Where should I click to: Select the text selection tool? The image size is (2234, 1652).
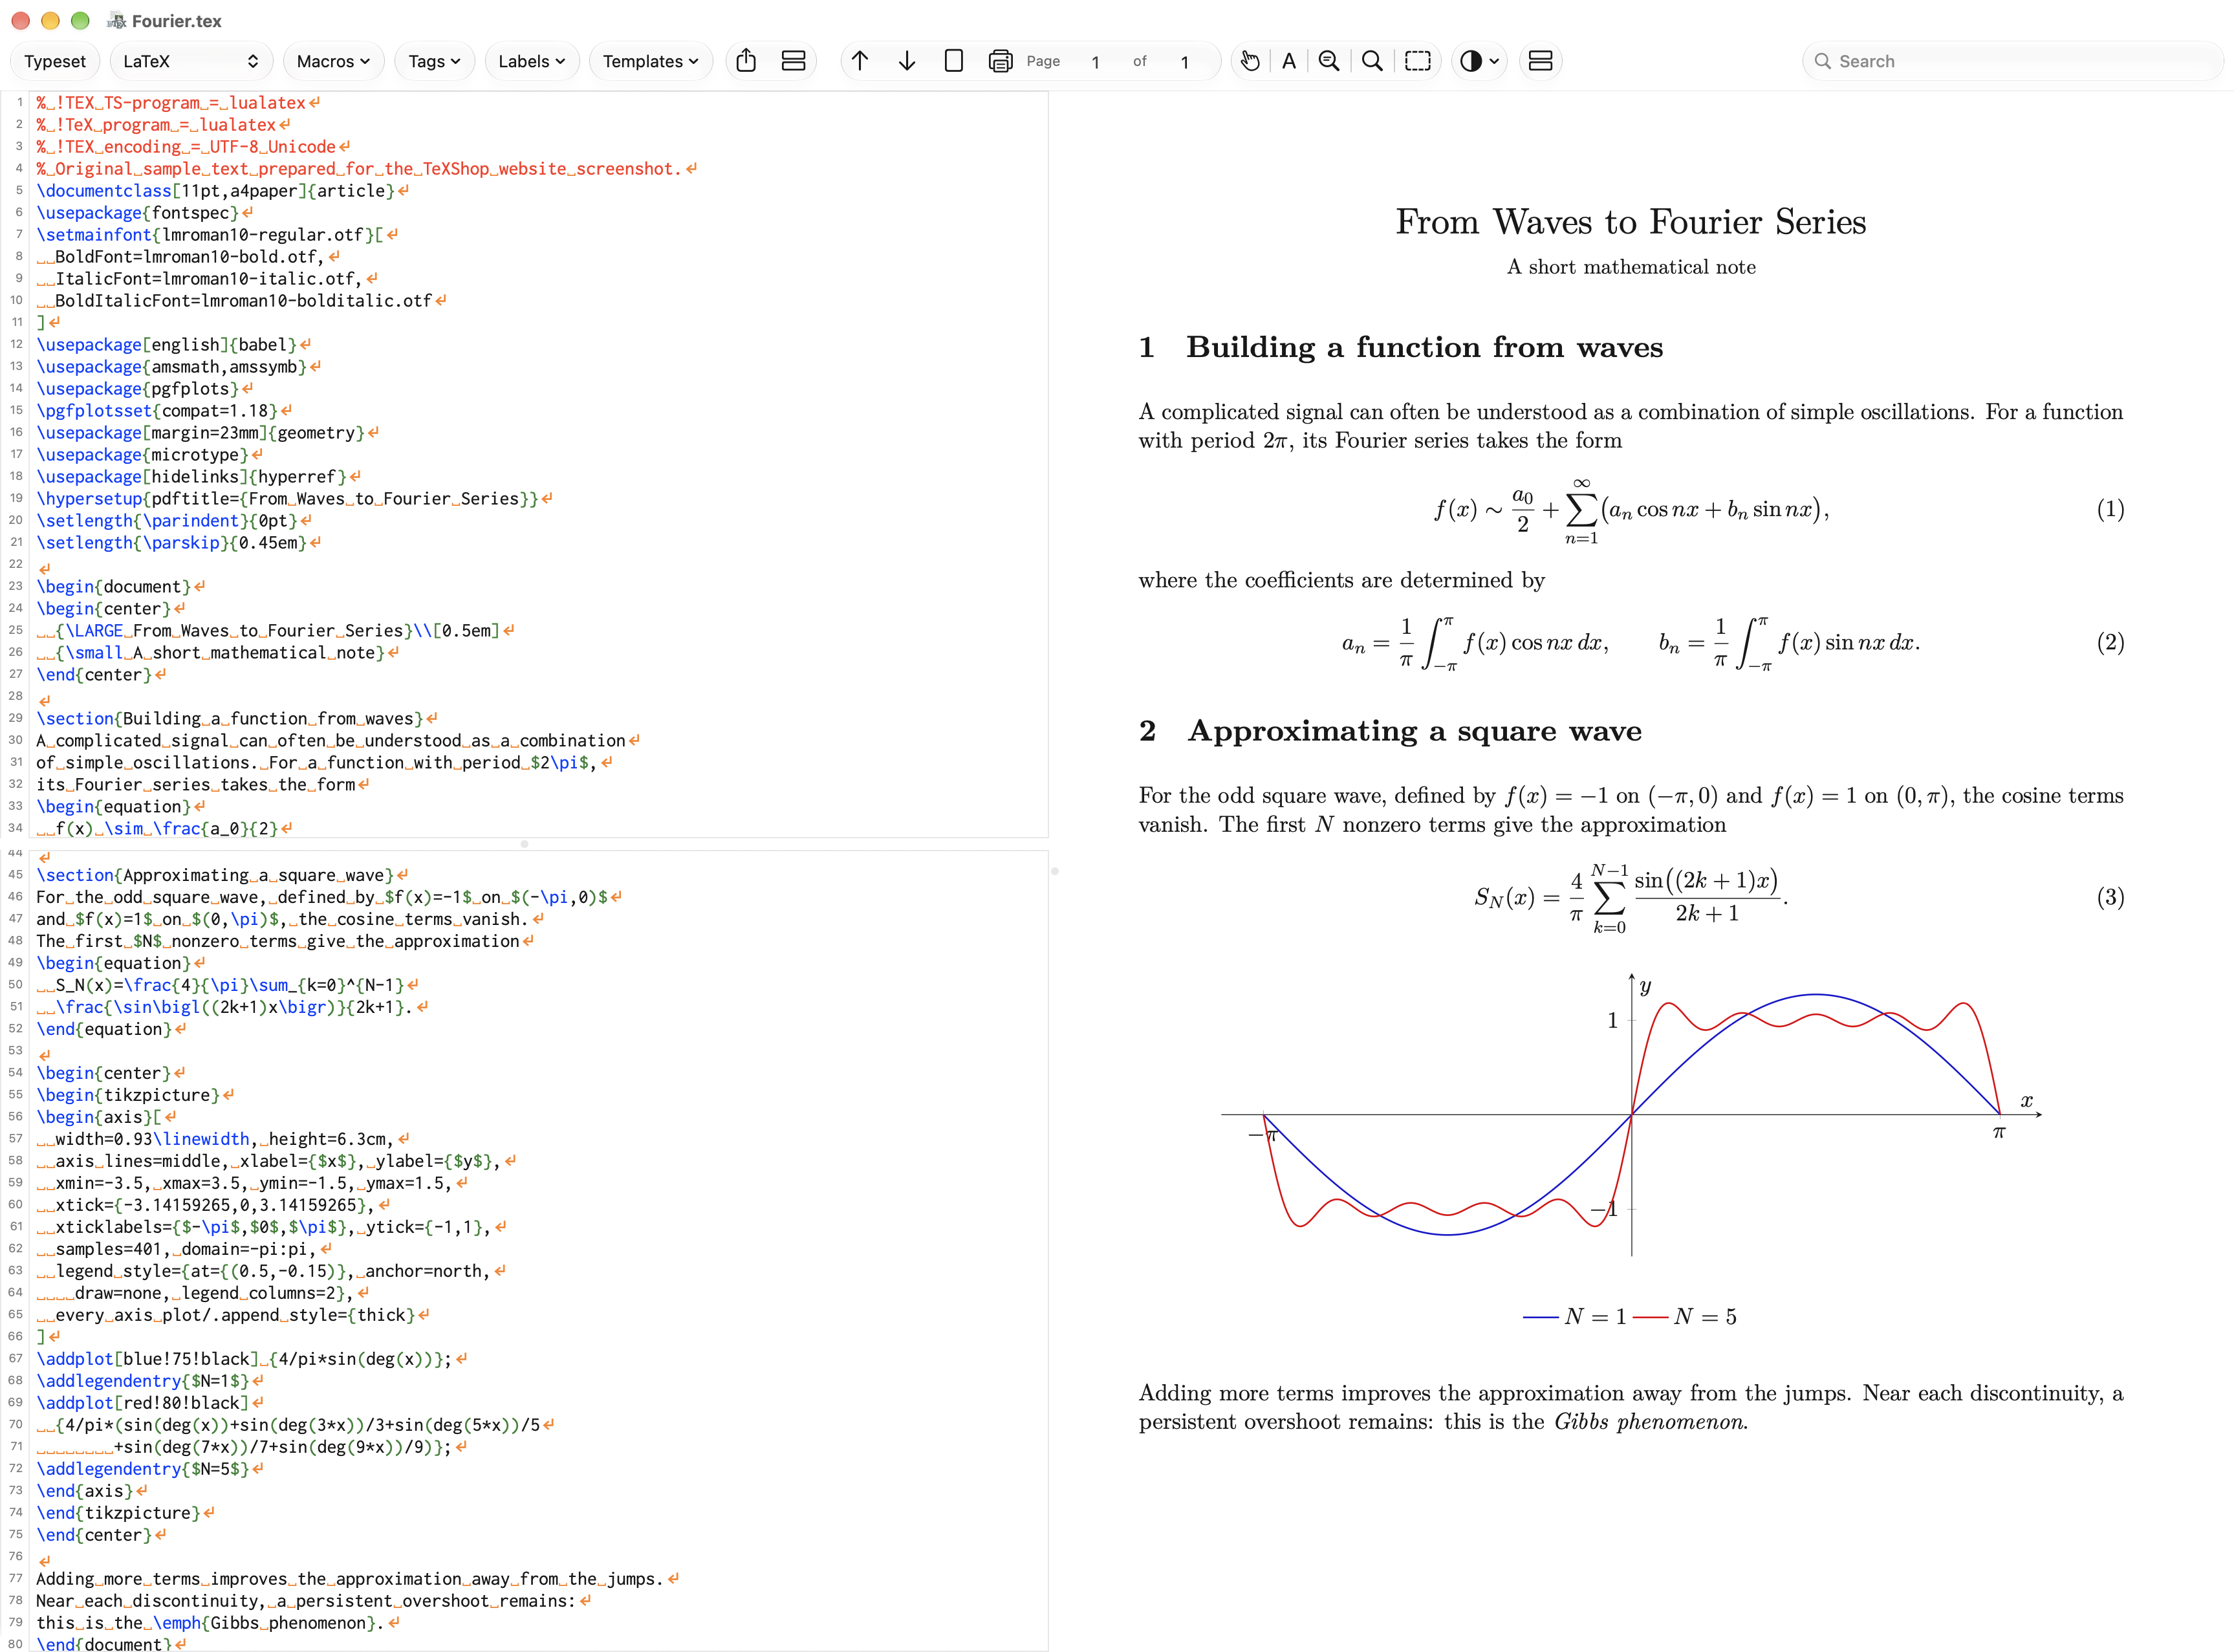[1289, 61]
